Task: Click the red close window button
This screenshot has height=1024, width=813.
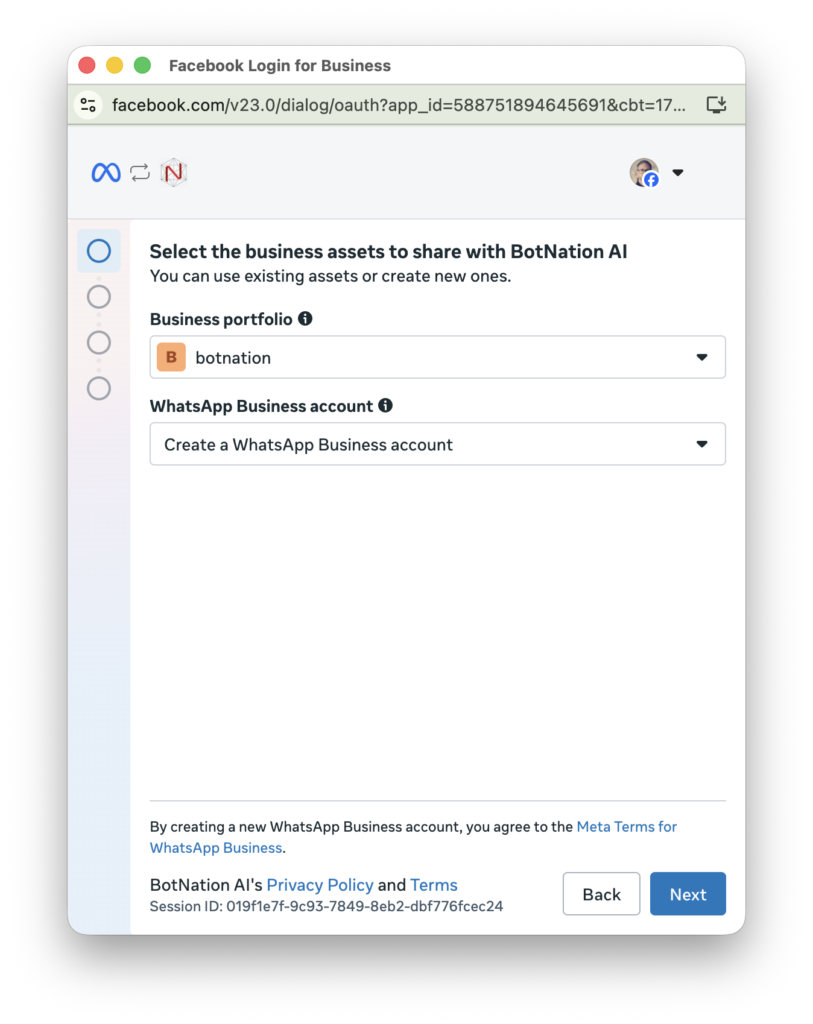Action: click(x=87, y=65)
